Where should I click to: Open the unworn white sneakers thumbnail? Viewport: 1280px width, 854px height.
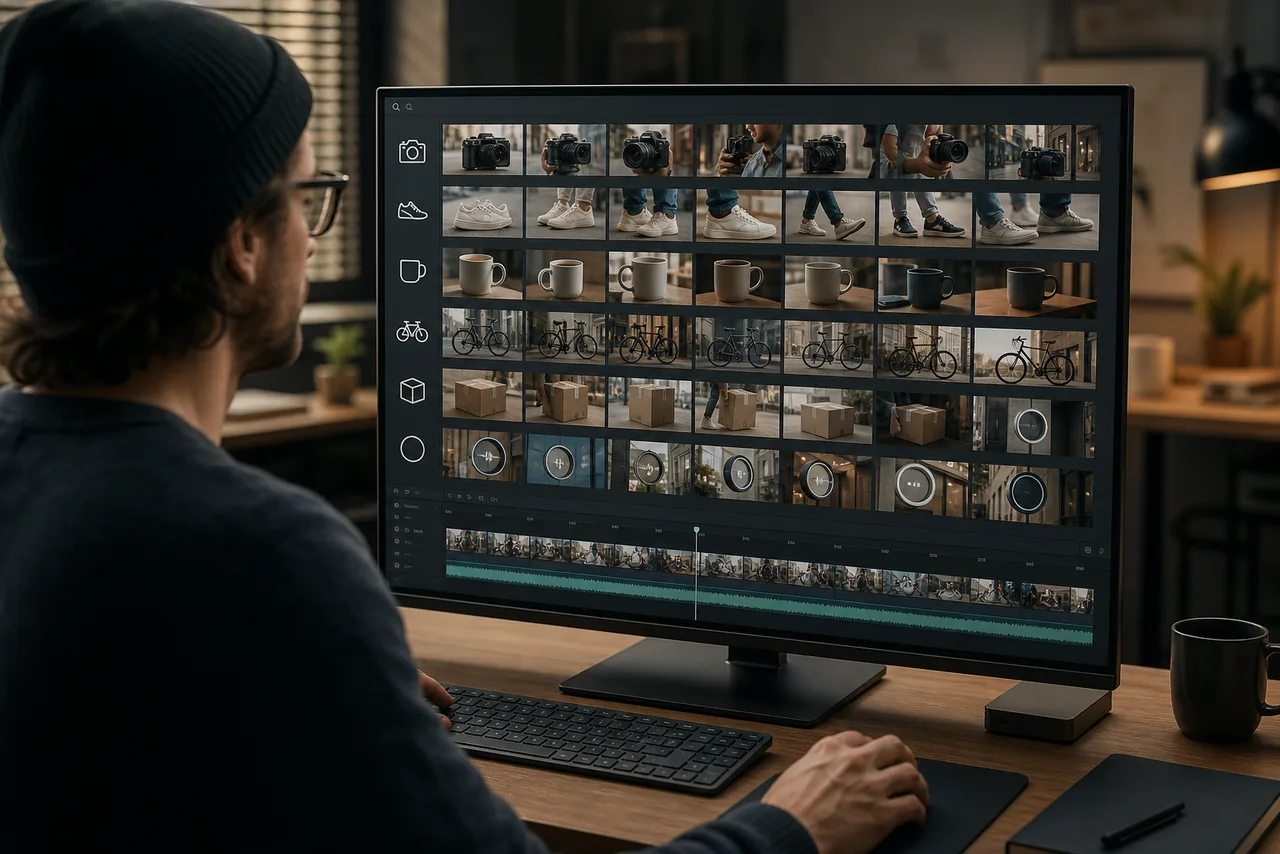pos(483,212)
